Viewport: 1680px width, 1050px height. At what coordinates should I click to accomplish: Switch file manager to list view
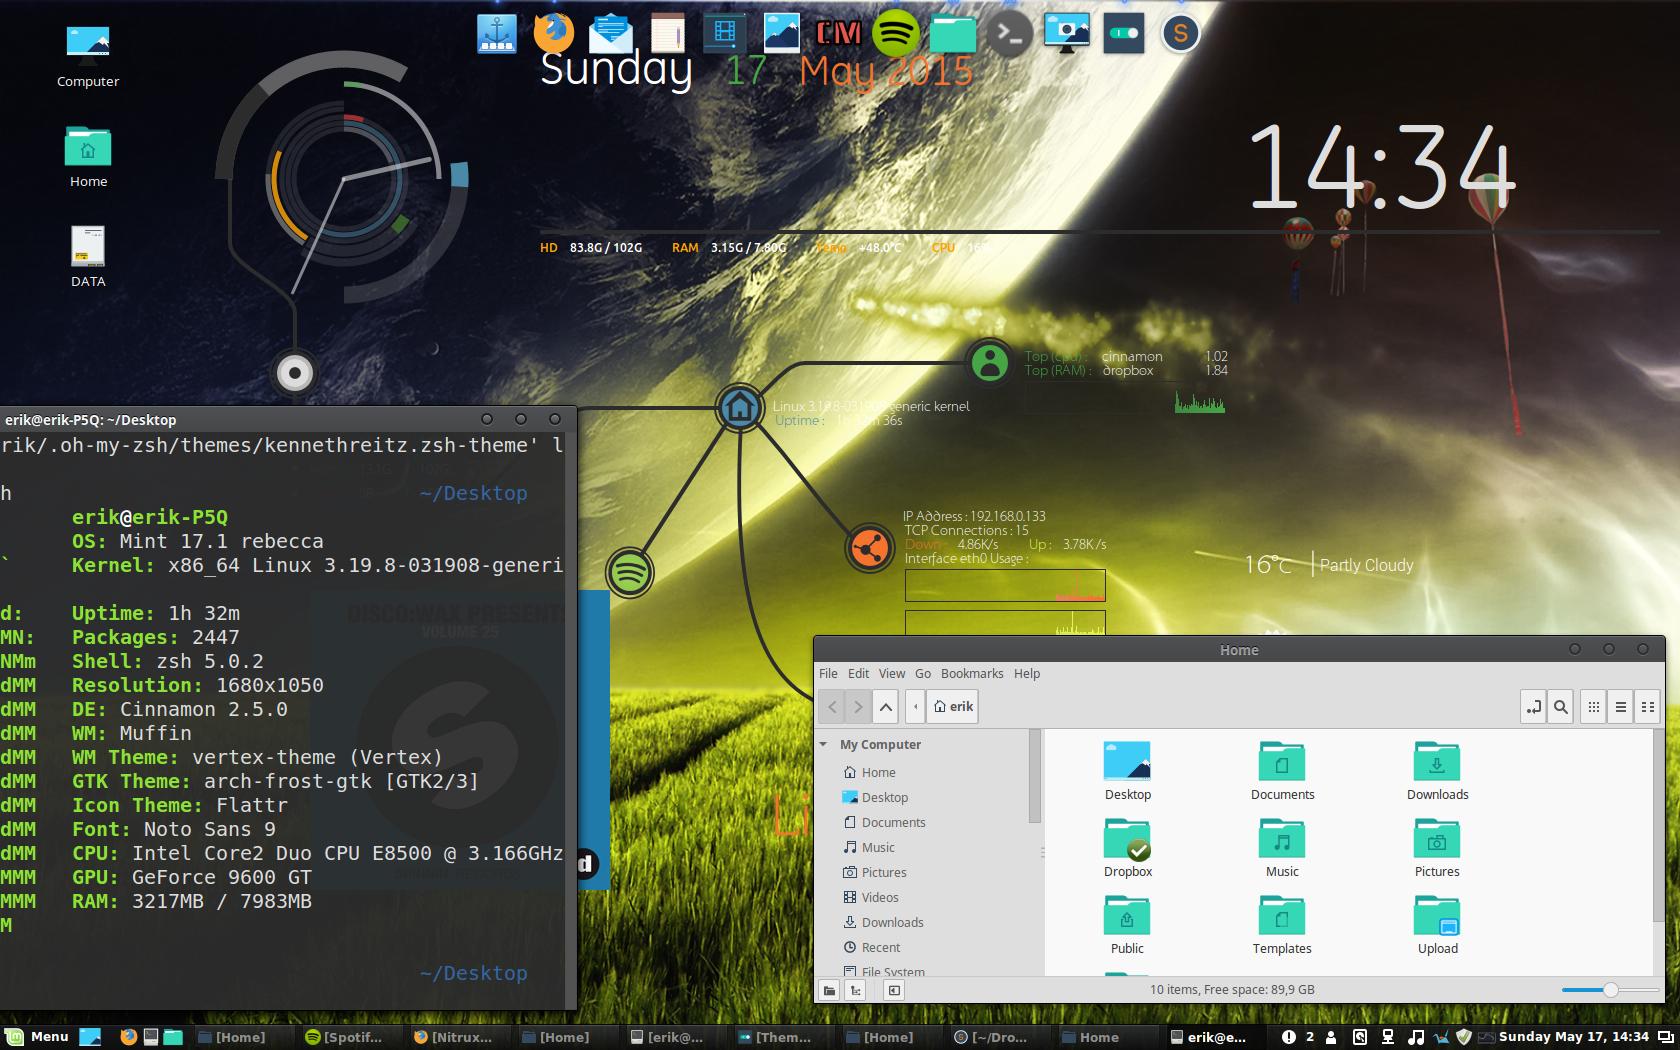(1621, 707)
